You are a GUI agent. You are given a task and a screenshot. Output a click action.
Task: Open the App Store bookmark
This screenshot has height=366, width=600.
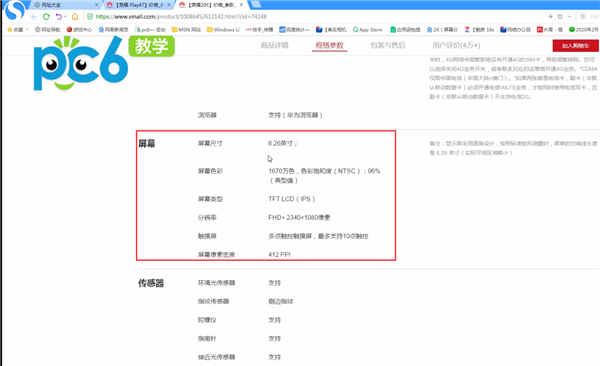368,29
